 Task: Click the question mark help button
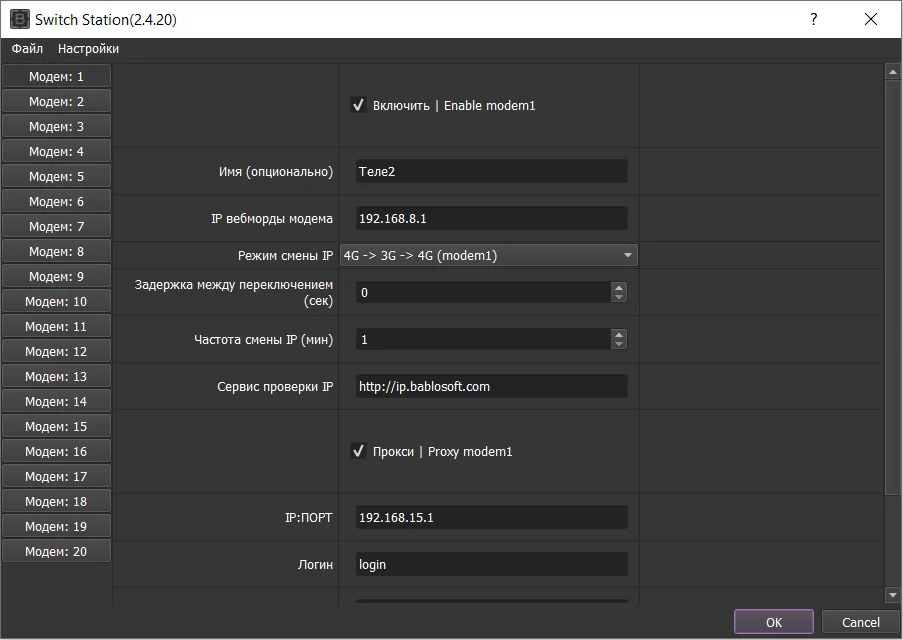point(813,19)
